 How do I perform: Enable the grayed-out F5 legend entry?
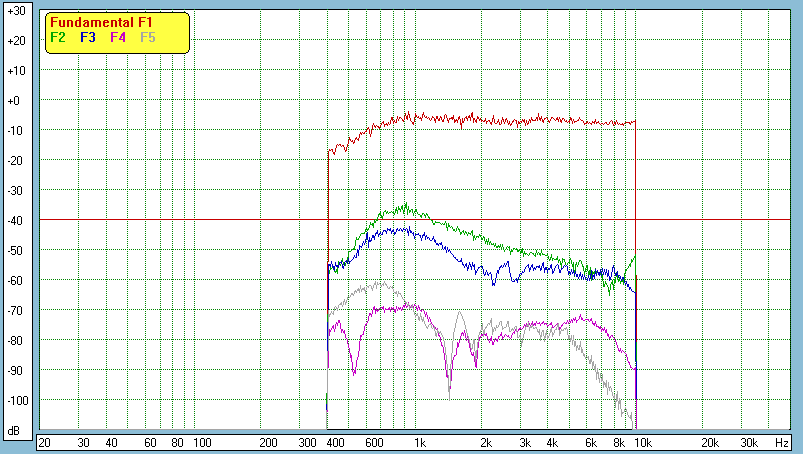click(x=148, y=37)
